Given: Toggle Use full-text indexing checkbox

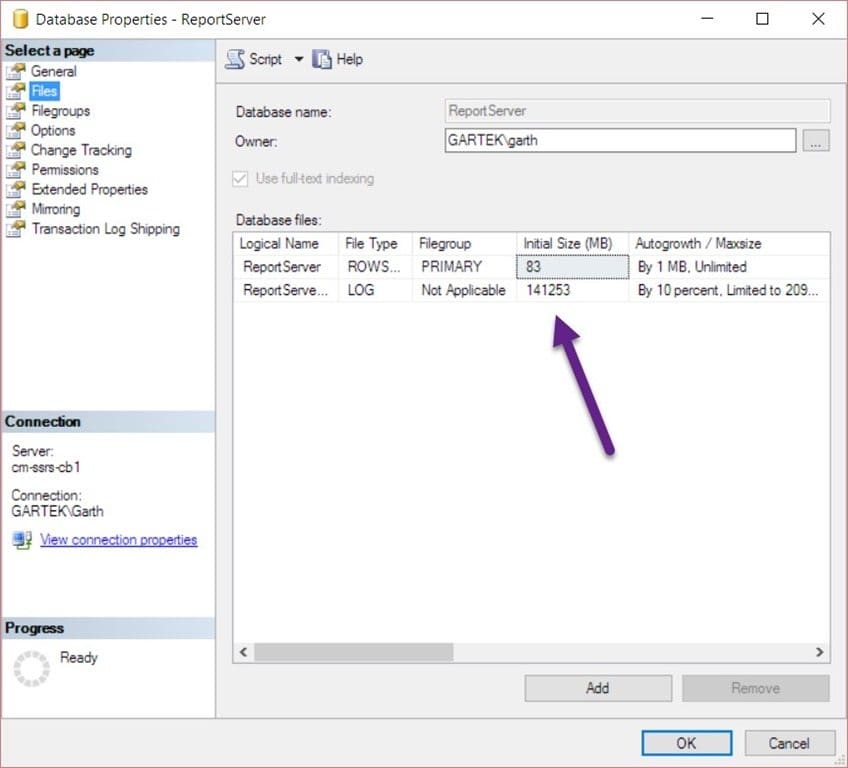Looking at the screenshot, I should (x=240, y=178).
